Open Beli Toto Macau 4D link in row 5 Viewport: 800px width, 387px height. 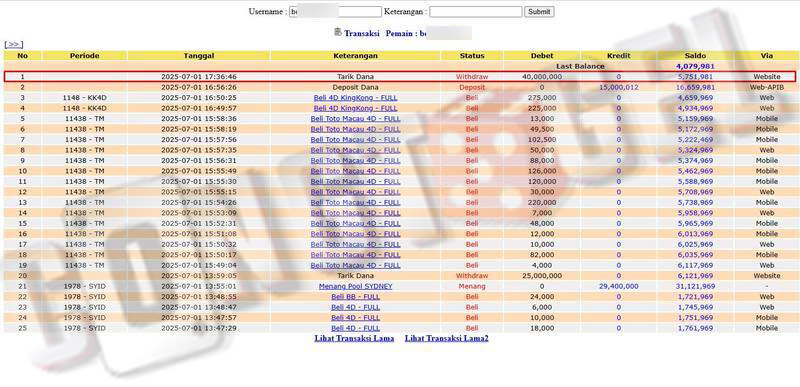pyautogui.click(x=356, y=118)
